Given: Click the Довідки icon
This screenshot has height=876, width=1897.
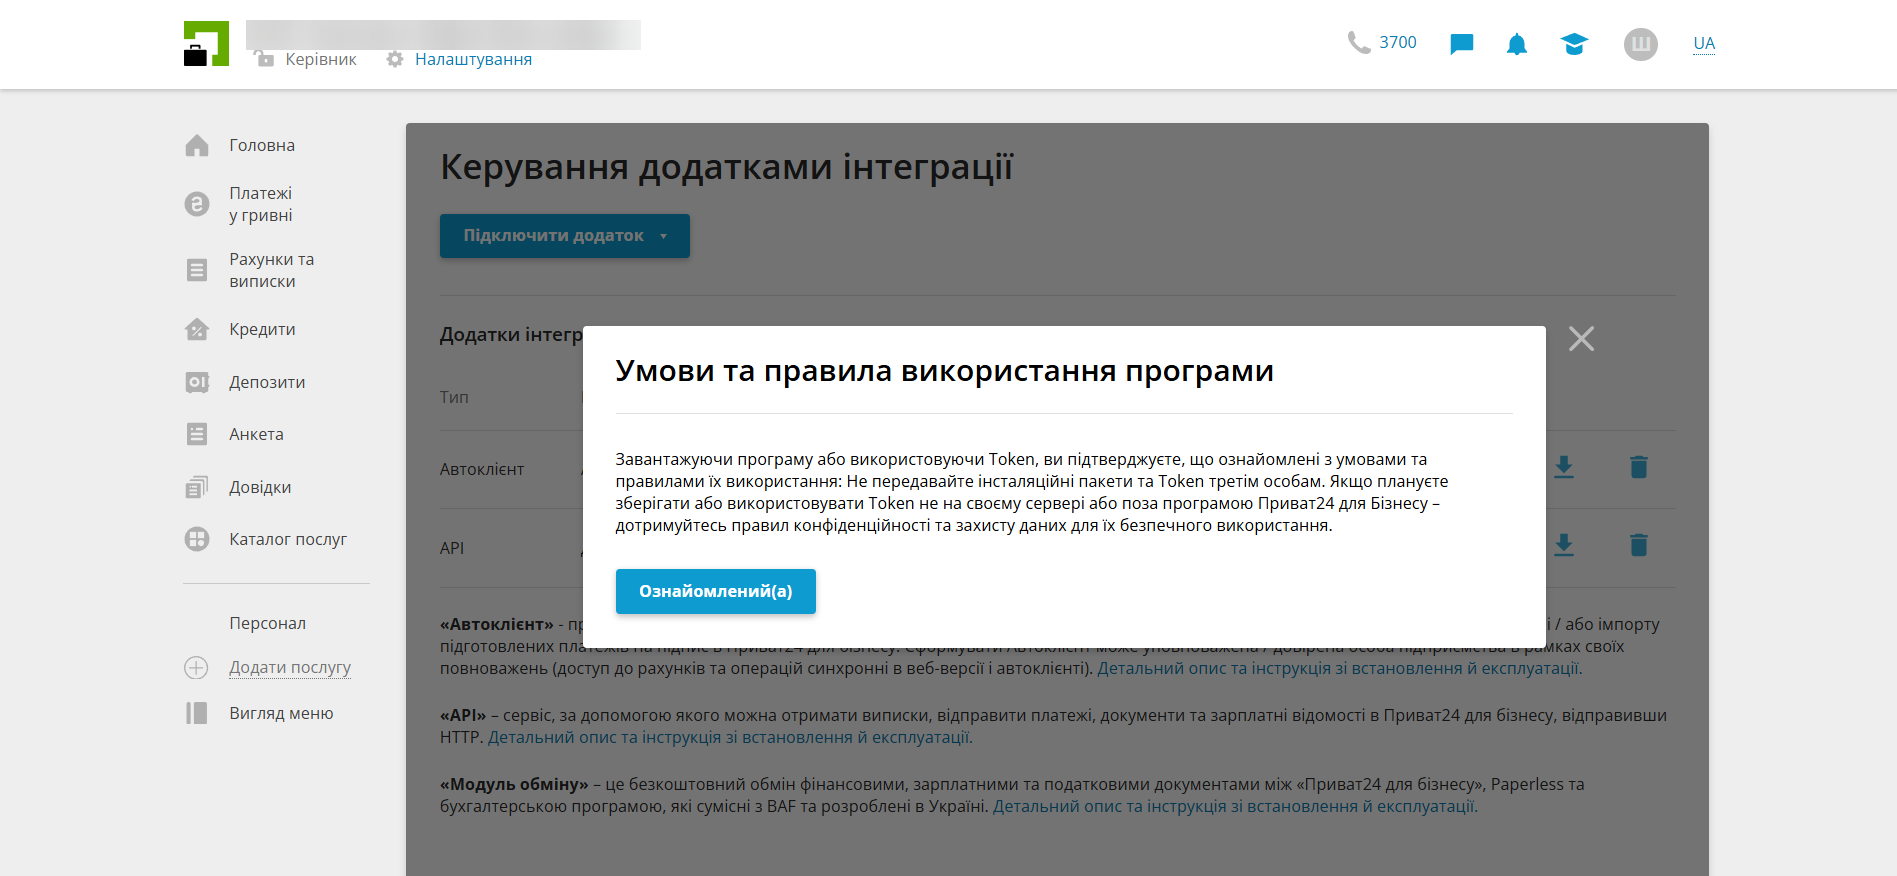Looking at the screenshot, I should pyautogui.click(x=197, y=487).
